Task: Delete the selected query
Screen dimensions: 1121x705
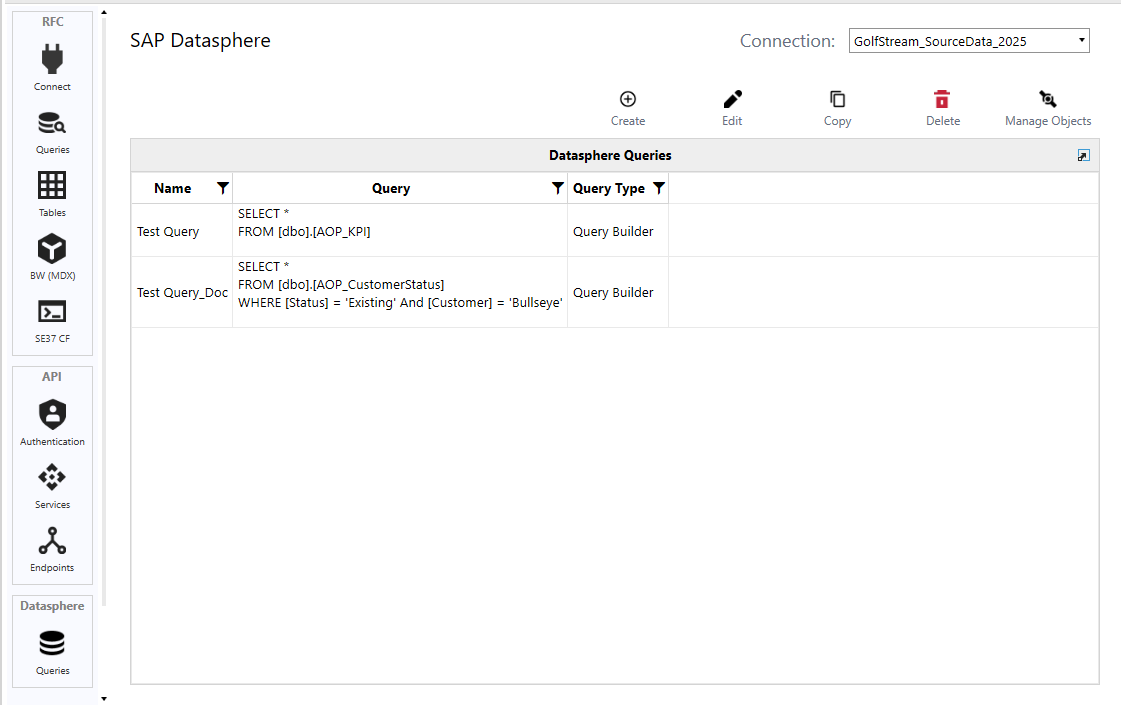Action: pyautogui.click(x=942, y=108)
